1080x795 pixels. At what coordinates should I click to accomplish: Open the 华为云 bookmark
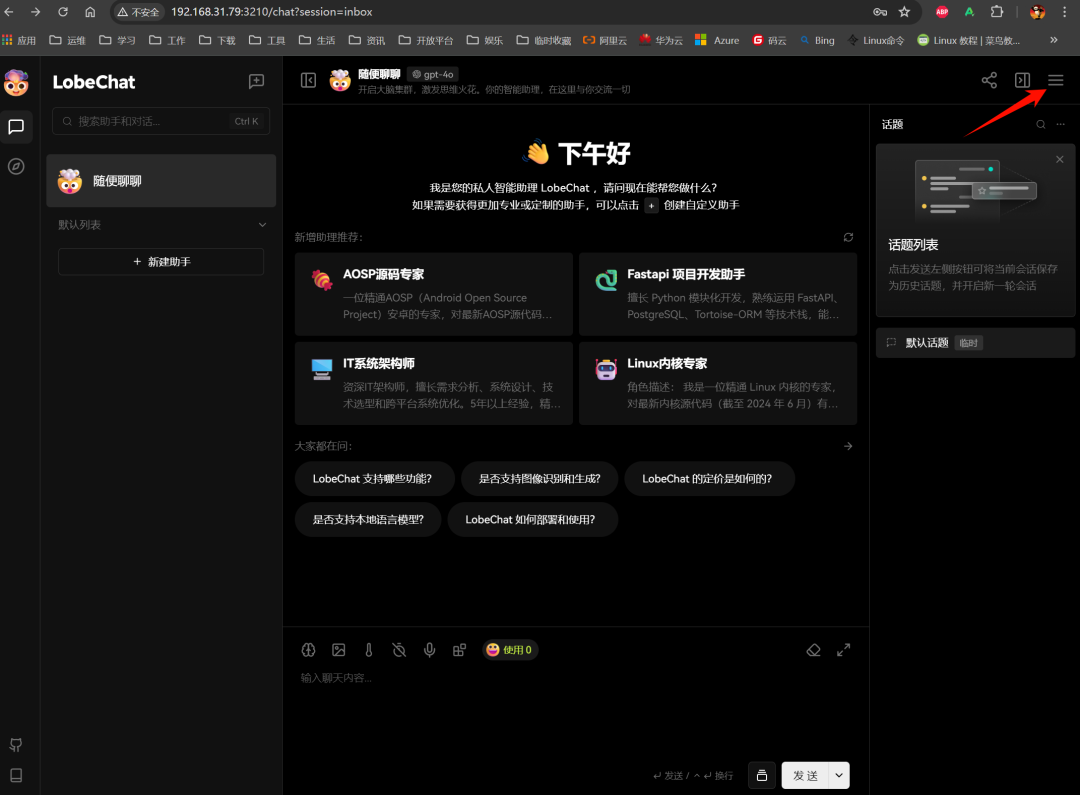click(x=661, y=41)
